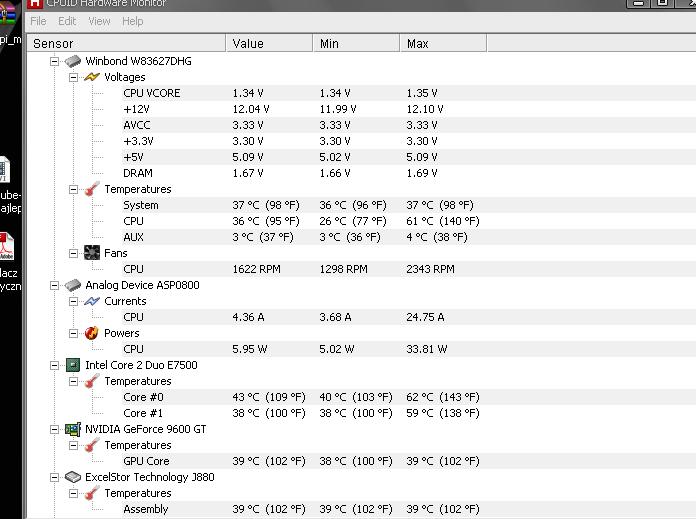Collapse the Currents group
696x519 pixels.
point(73,301)
